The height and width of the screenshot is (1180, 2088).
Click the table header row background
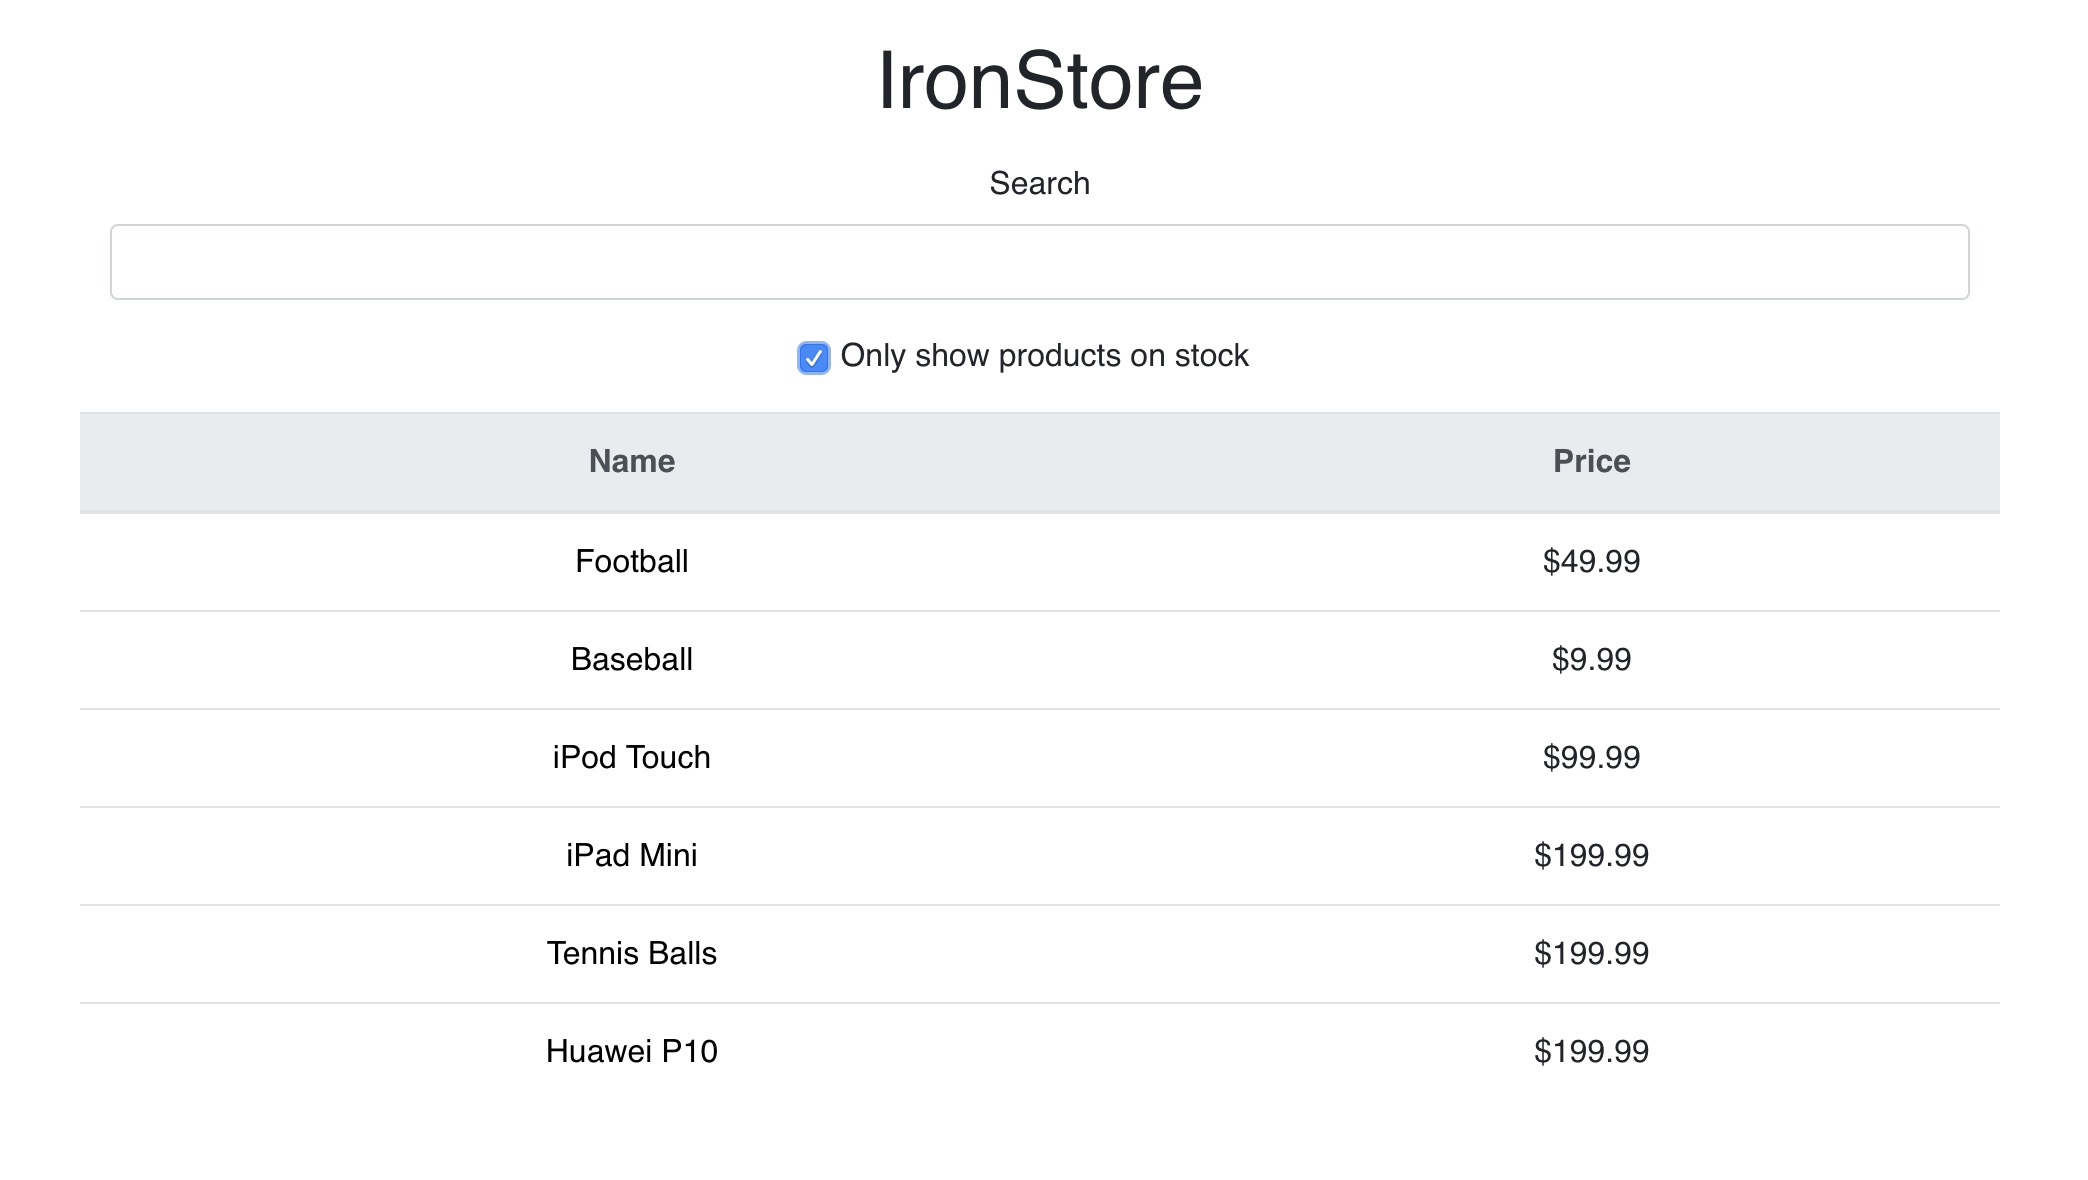1100,461
